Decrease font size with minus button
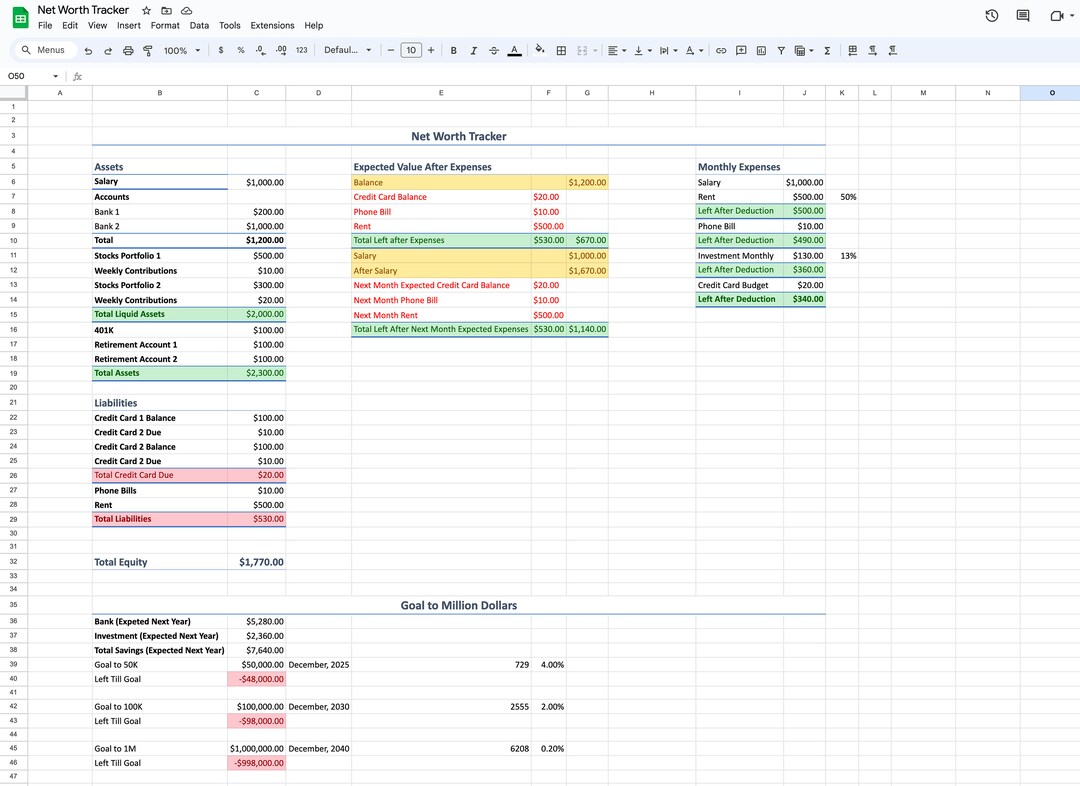The width and height of the screenshot is (1080, 786). (x=391, y=50)
